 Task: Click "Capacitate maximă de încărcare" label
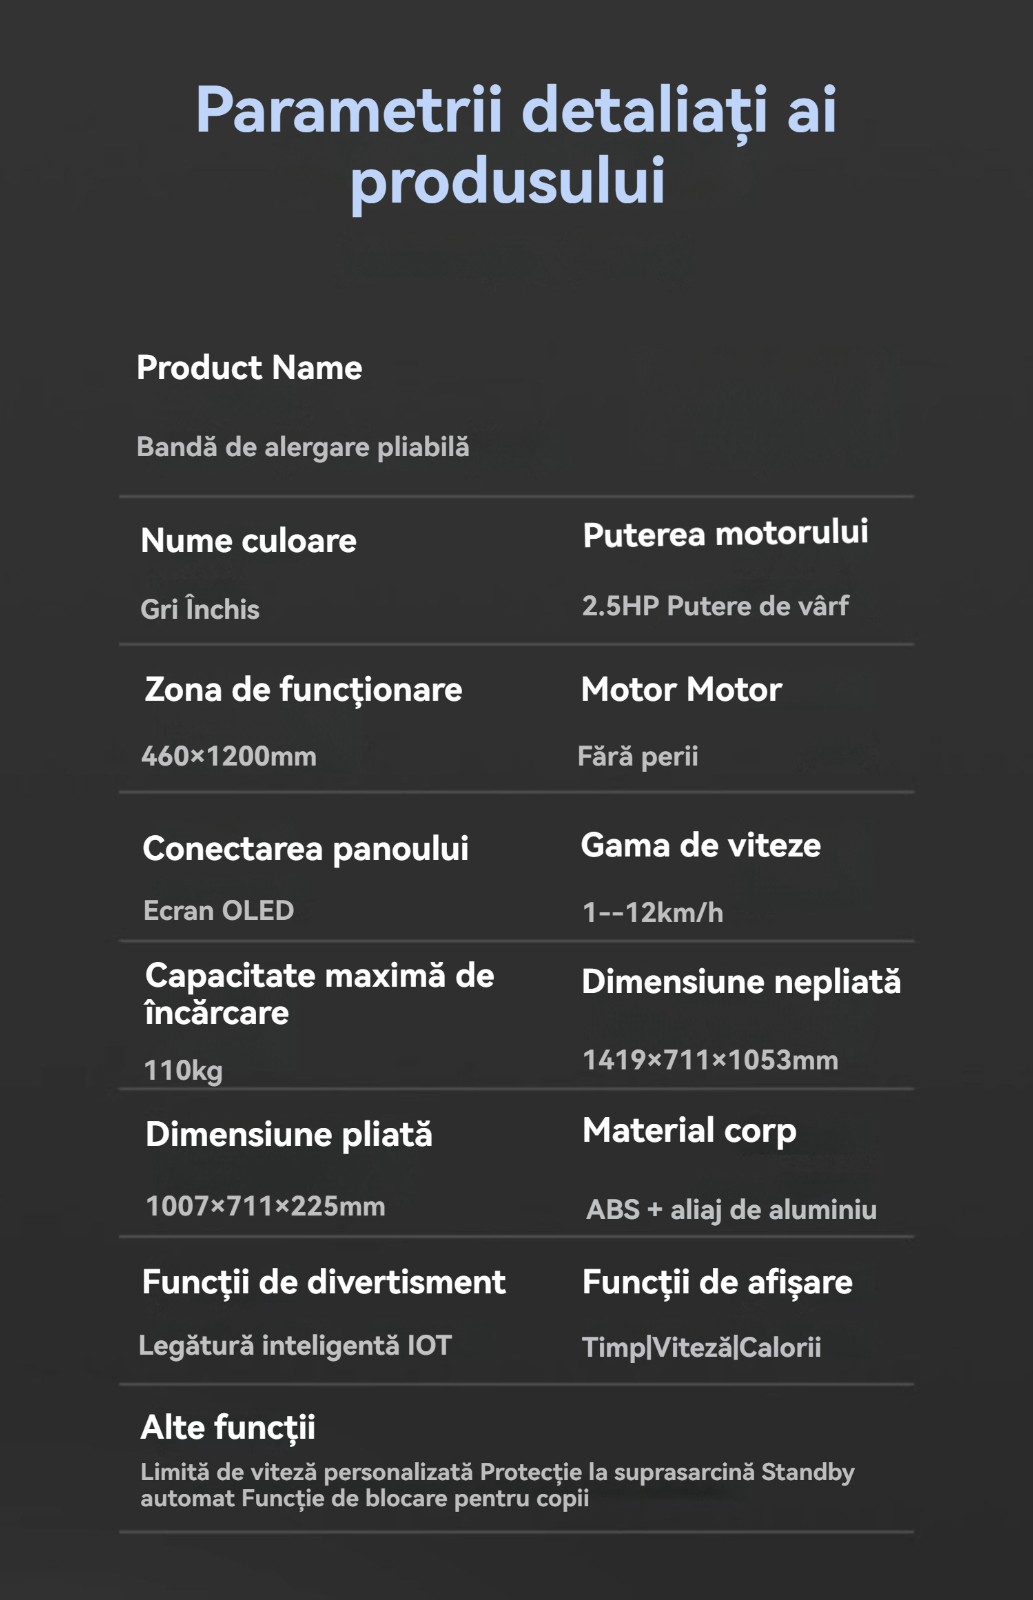point(319,994)
